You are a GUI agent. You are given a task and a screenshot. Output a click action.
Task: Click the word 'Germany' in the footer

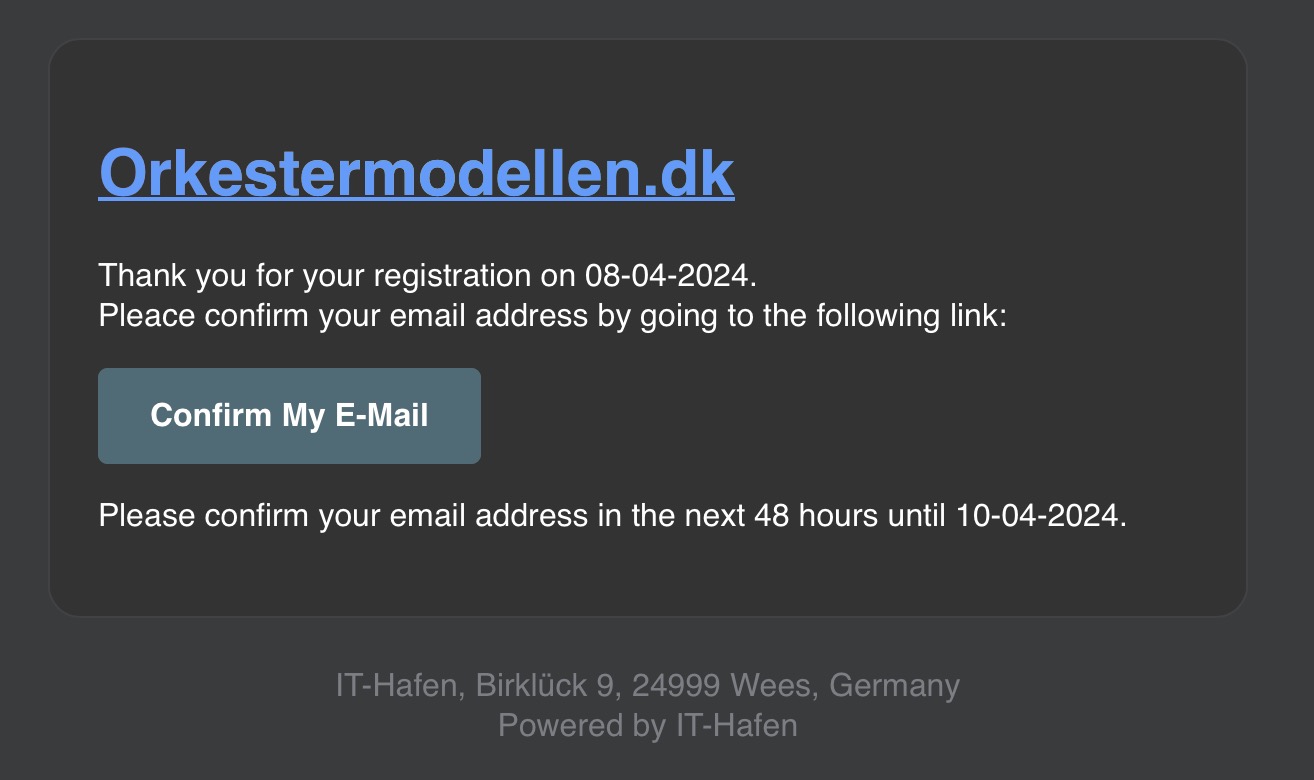coord(895,686)
